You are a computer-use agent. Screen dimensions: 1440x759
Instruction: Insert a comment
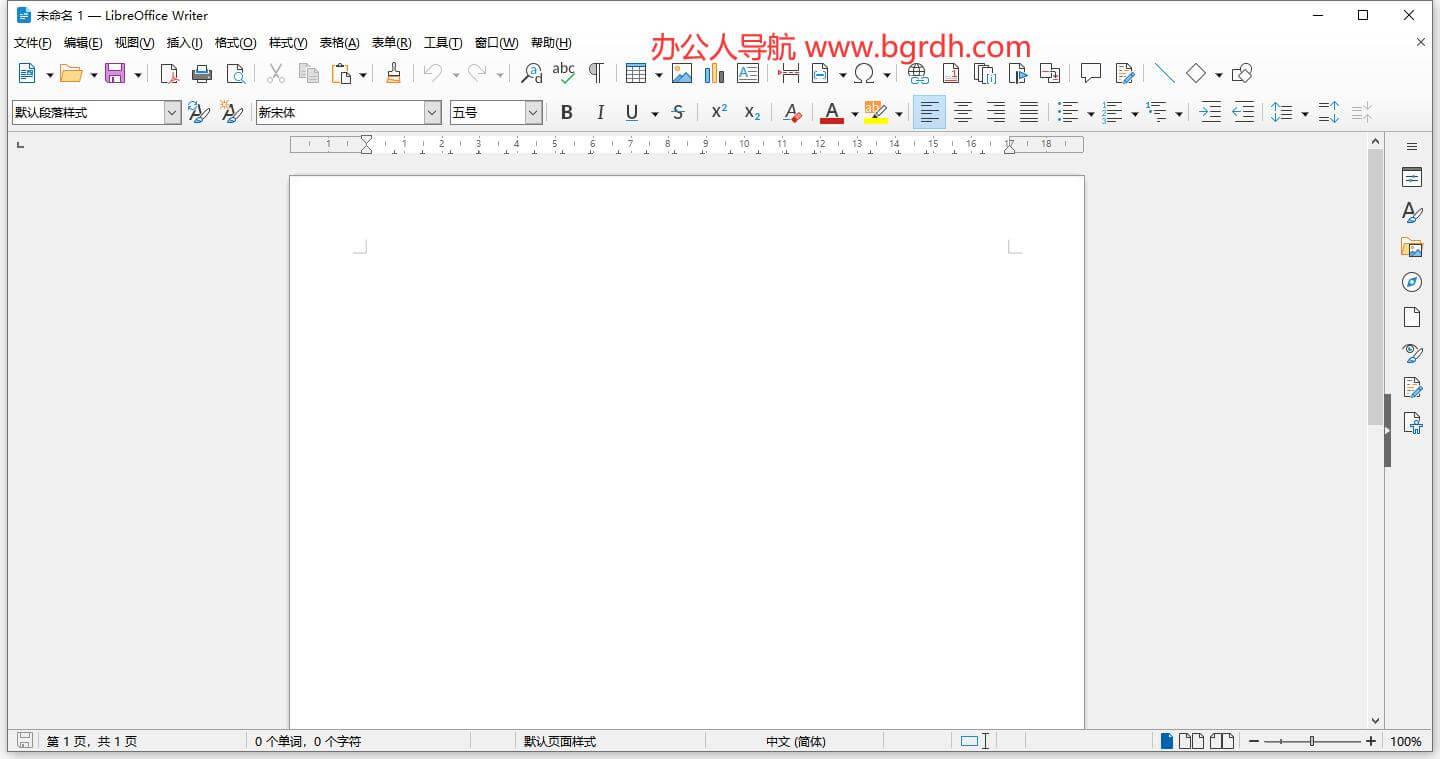click(x=1090, y=73)
